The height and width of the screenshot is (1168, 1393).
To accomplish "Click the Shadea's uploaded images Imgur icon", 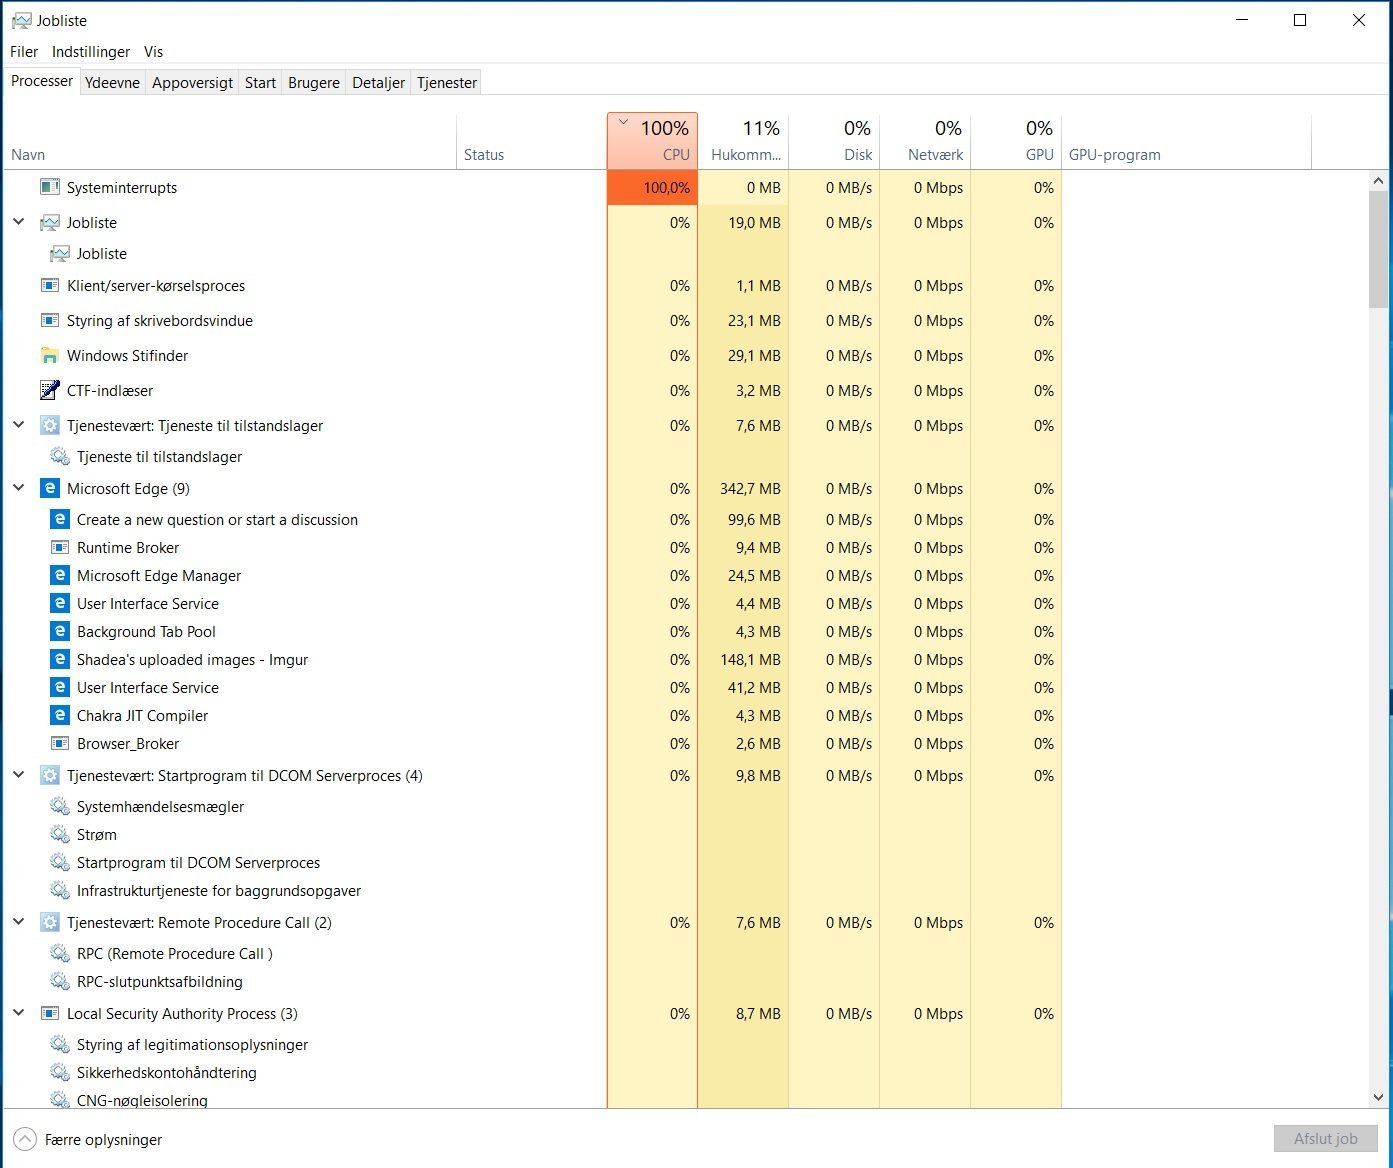I will point(59,659).
